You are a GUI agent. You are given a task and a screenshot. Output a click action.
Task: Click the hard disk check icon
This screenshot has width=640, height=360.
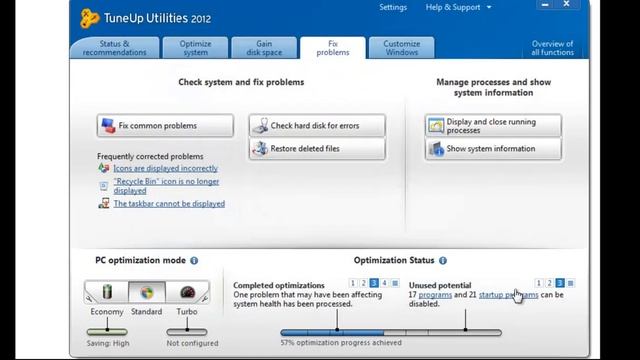(x=260, y=126)
